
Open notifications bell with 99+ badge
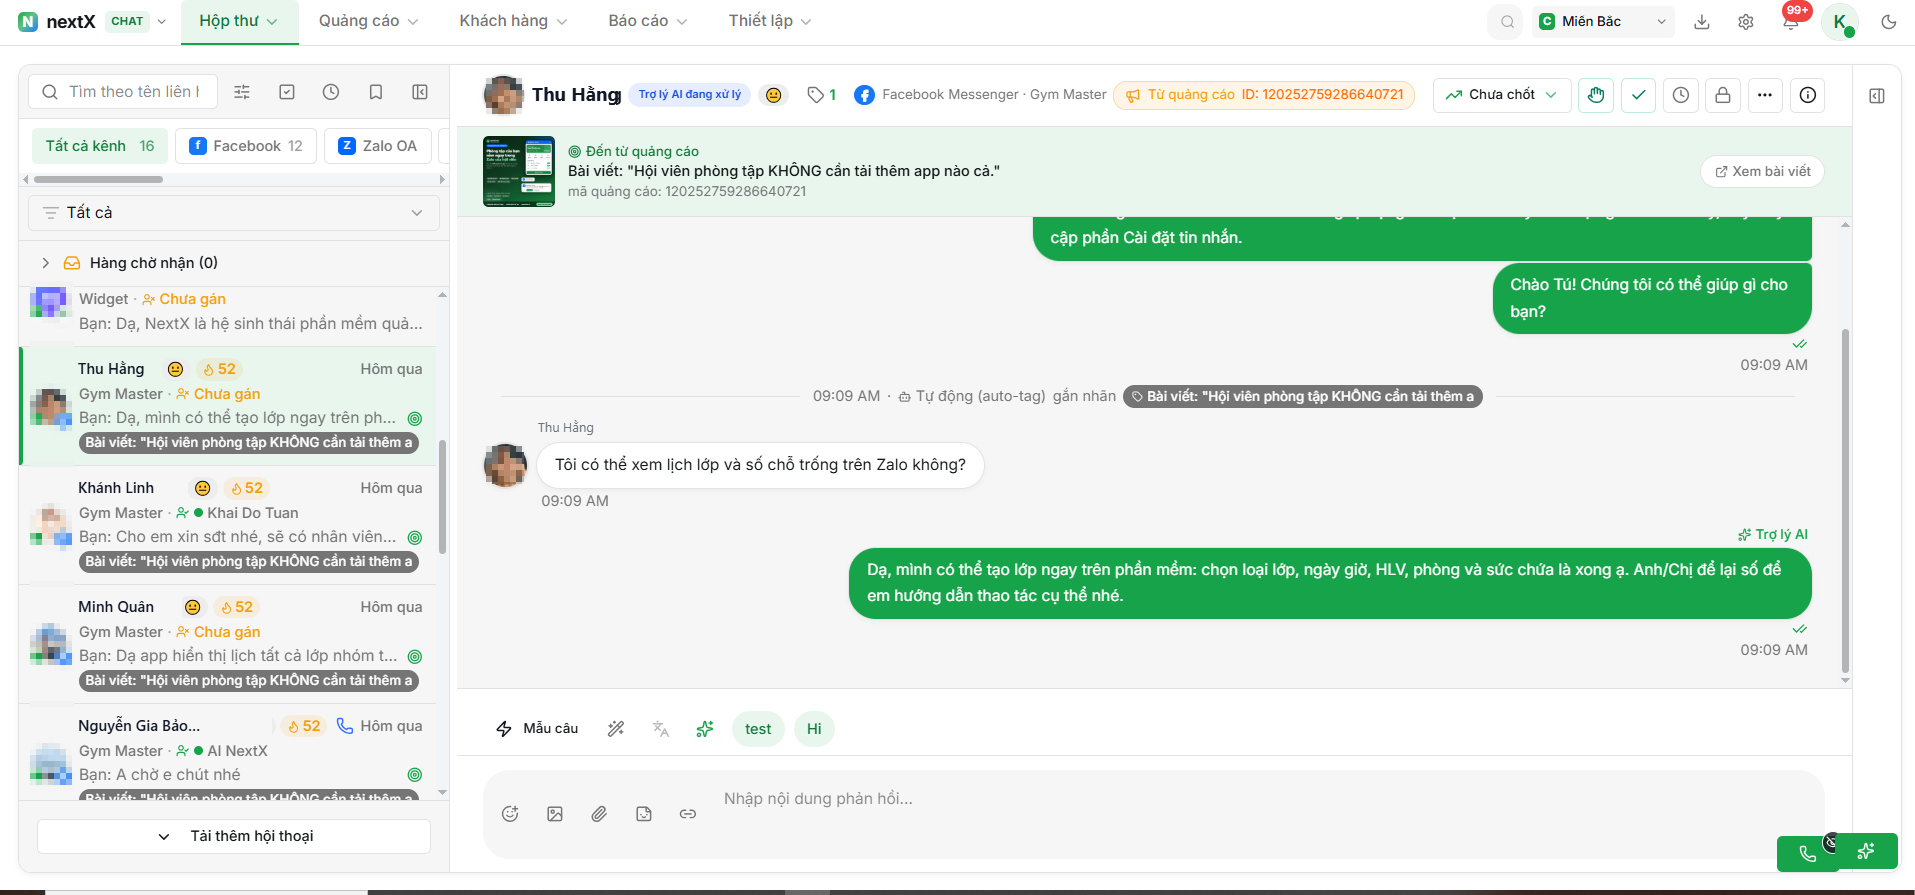point(1791,21)
